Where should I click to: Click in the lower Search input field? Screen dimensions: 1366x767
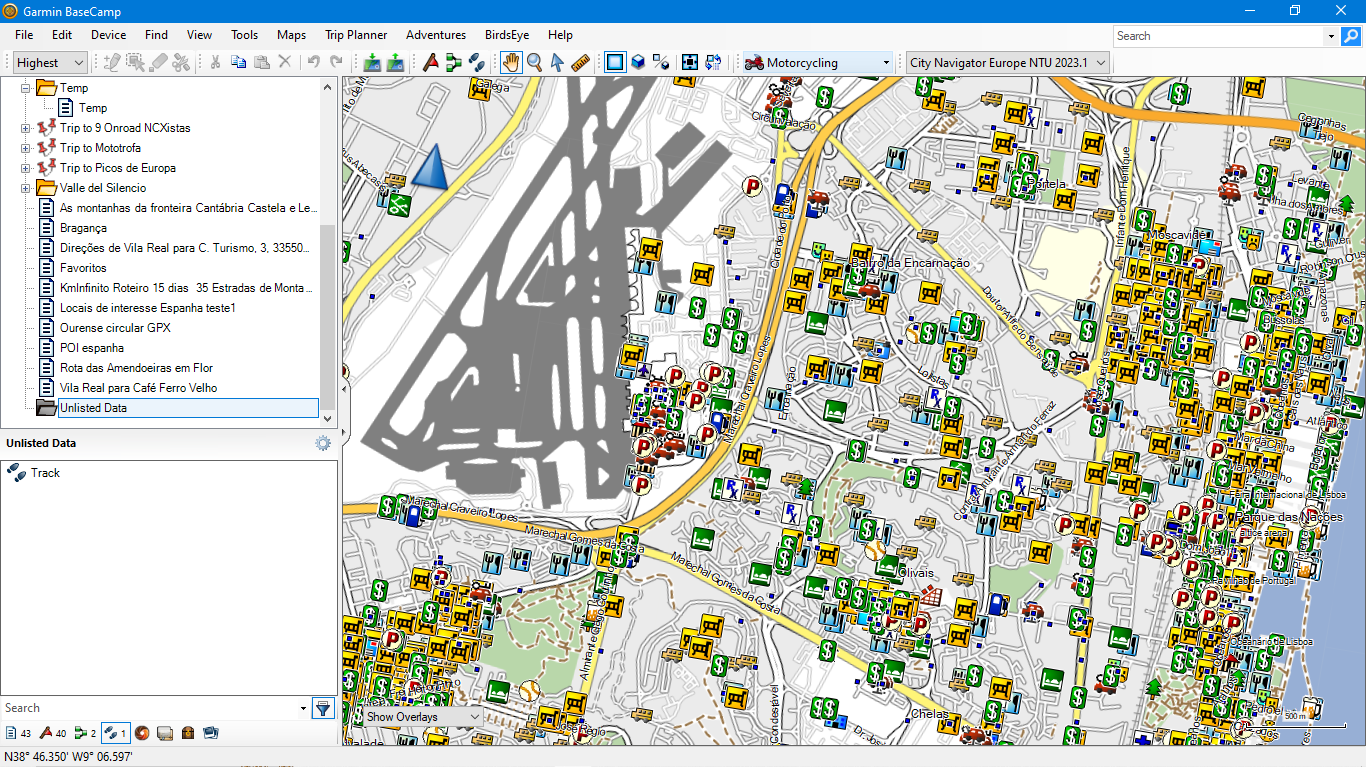pyautogui.click(x=149, y=708)
